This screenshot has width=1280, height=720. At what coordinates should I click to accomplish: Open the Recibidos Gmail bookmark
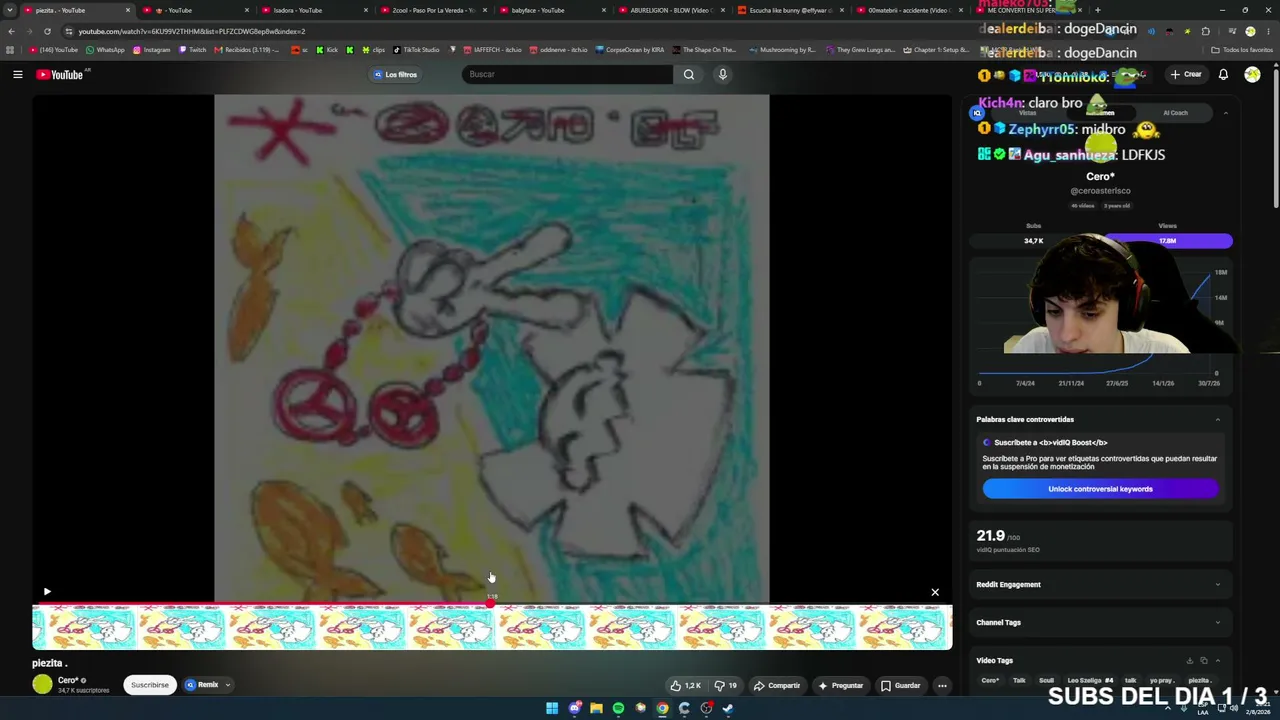click(x=247, y=50)
